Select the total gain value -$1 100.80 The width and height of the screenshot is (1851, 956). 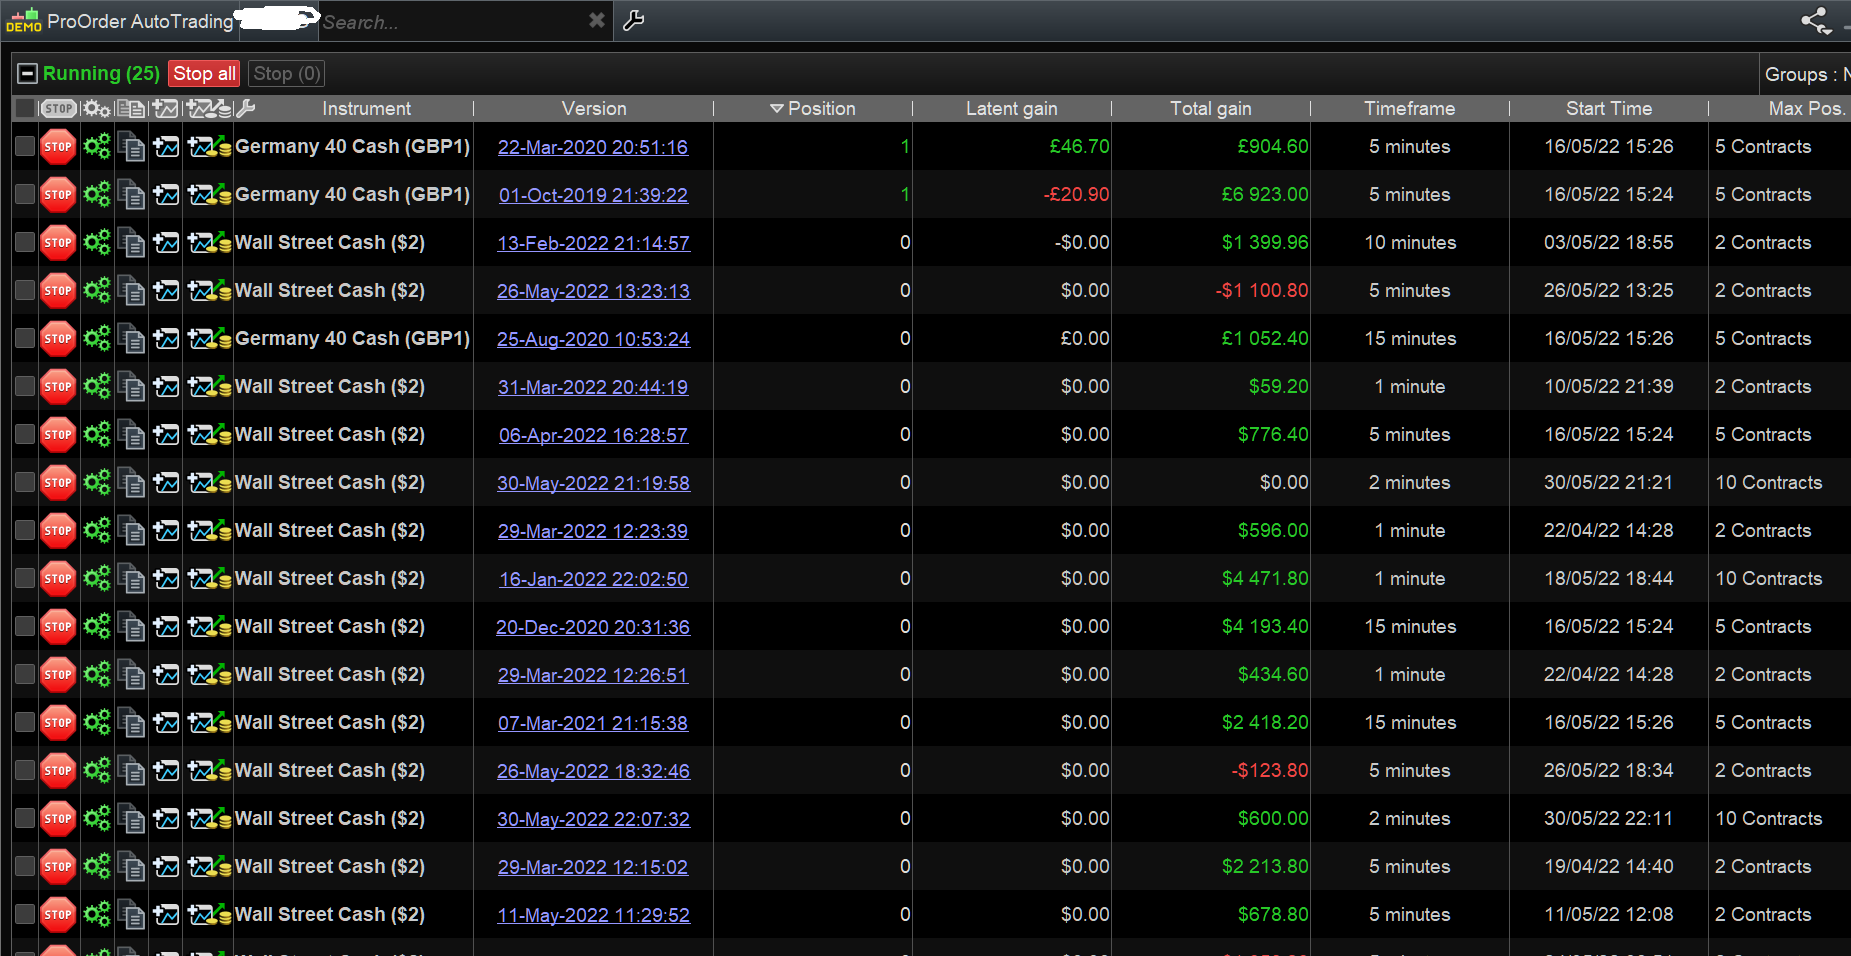pos(1262,291)
